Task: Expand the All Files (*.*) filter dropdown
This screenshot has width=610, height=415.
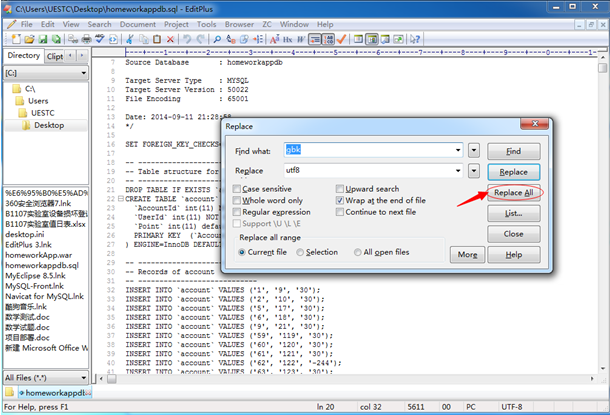Action: pyautogui.click(x=83, y=377)
